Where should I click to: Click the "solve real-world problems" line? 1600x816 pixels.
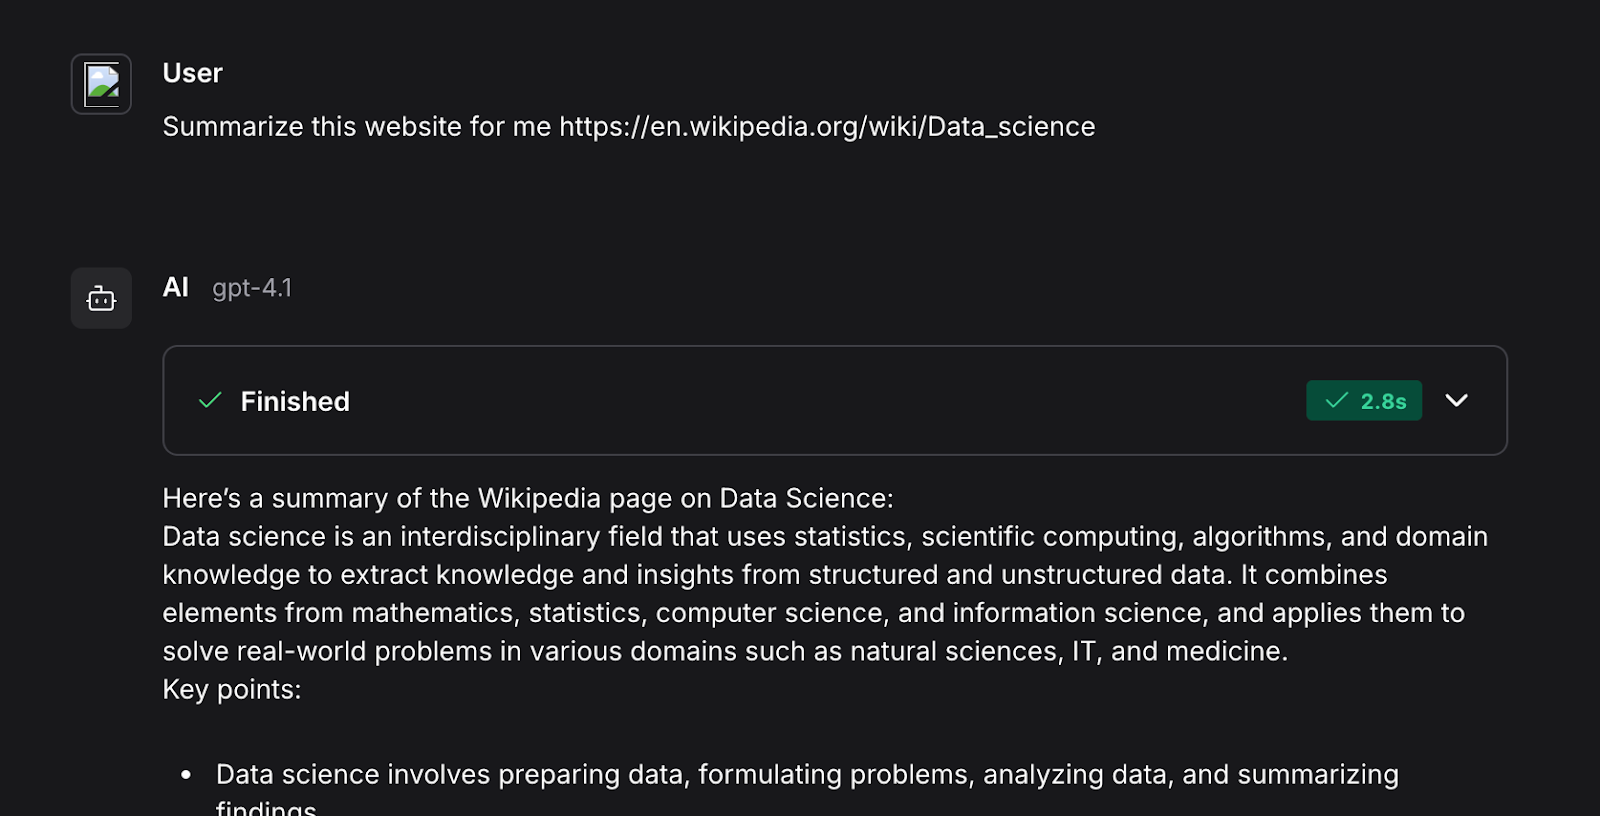coord(725,651)
